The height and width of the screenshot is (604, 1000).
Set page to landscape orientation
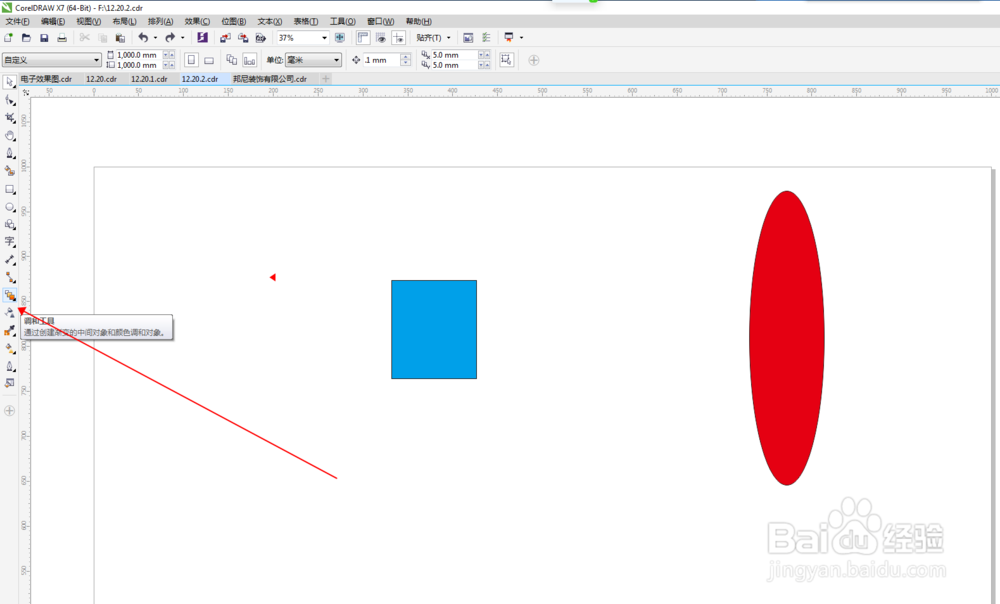click(x=209, y=60)
